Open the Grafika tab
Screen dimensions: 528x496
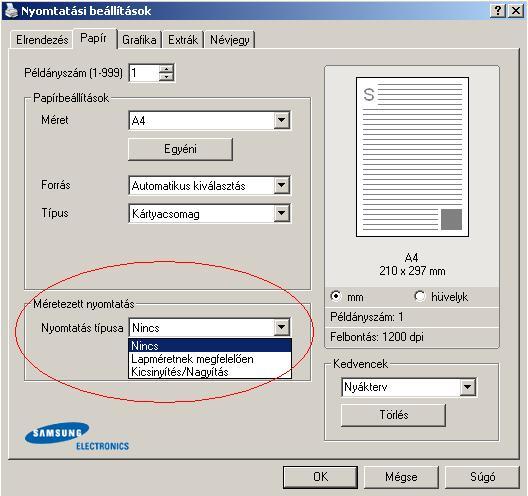(139, 40)
